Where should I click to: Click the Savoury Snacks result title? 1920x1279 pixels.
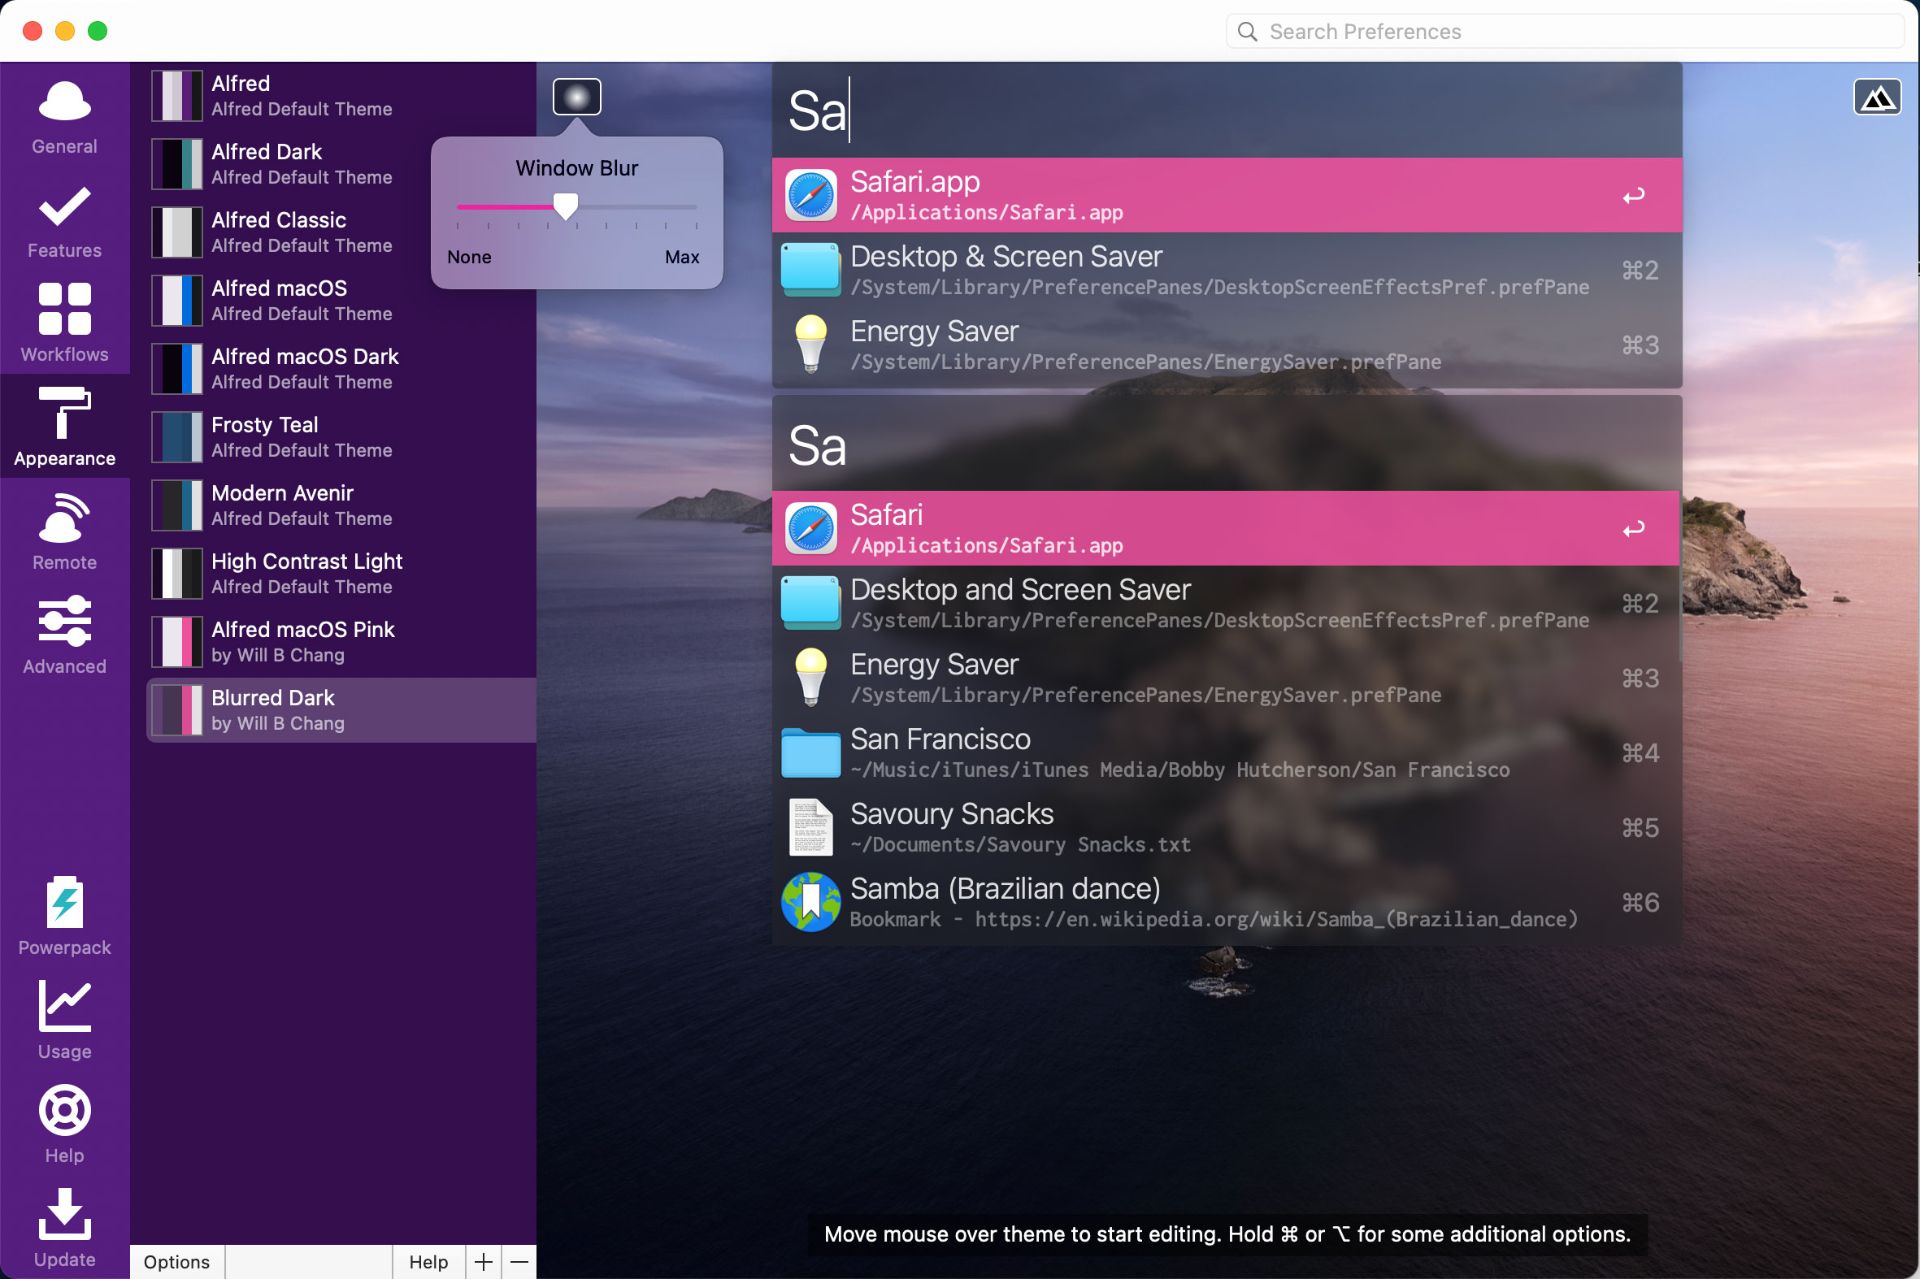point(952,814)
